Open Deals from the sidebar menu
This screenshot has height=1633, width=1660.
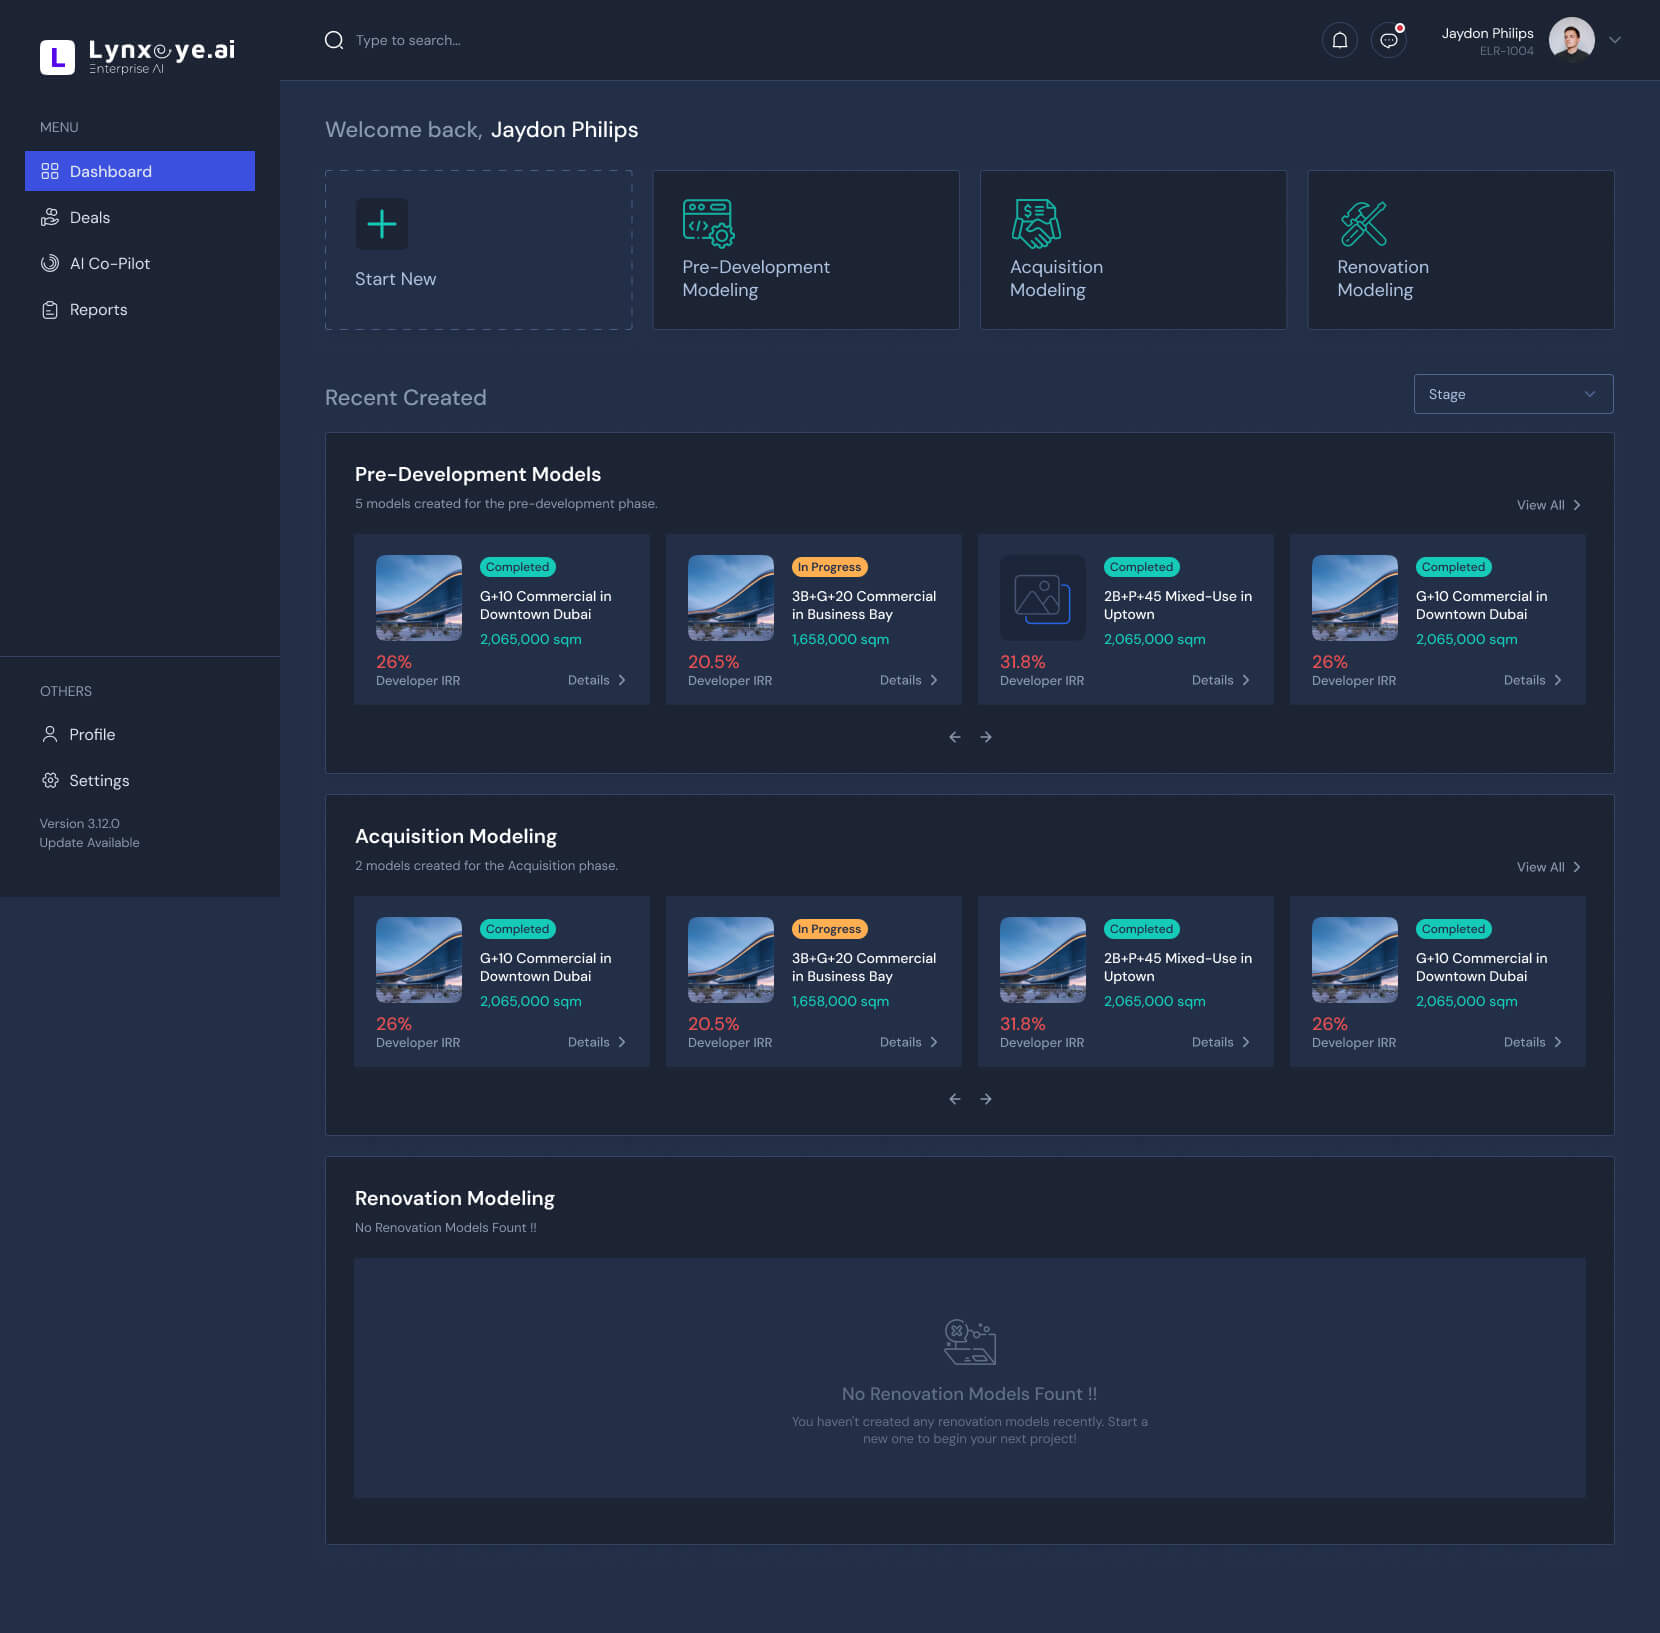click(x=90, y=217)
